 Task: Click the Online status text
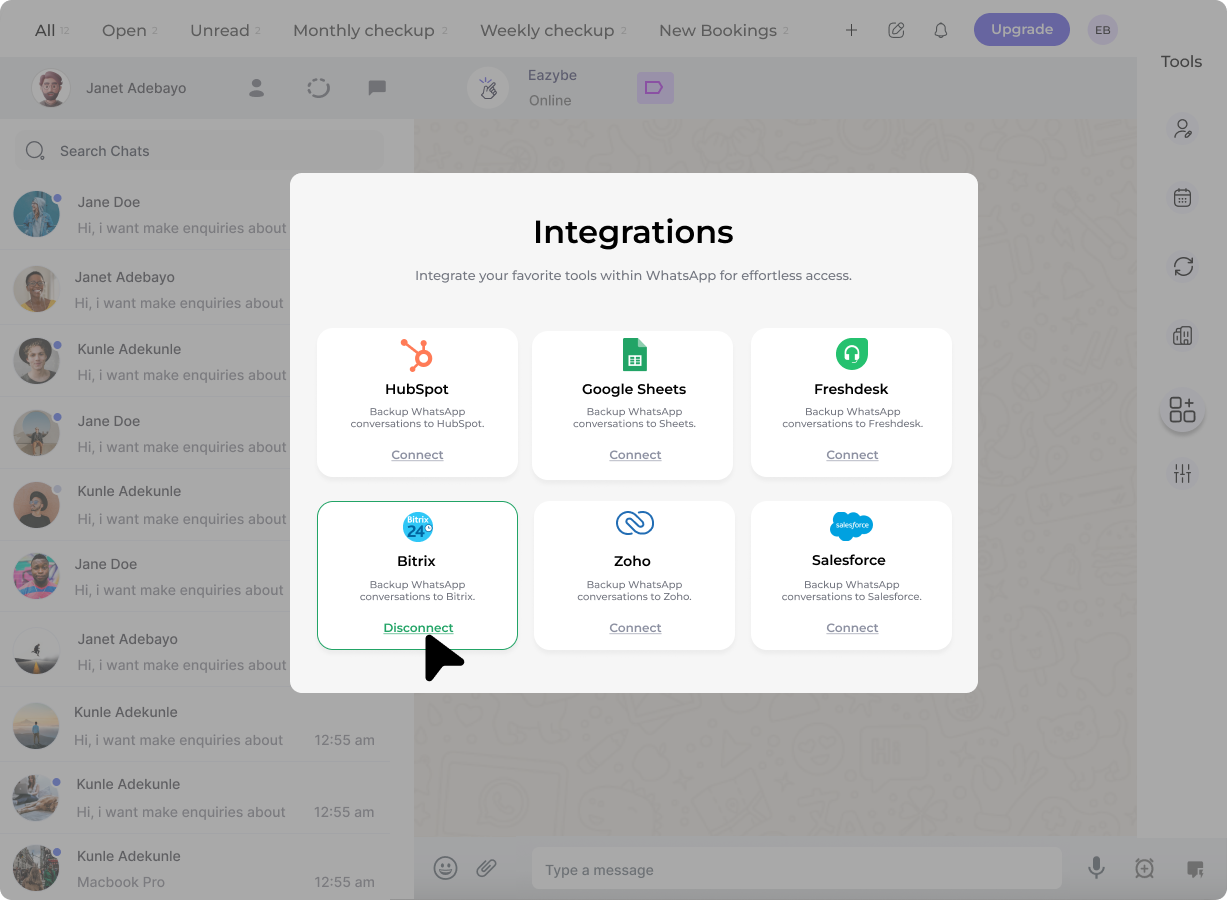(x=550, y=100)
